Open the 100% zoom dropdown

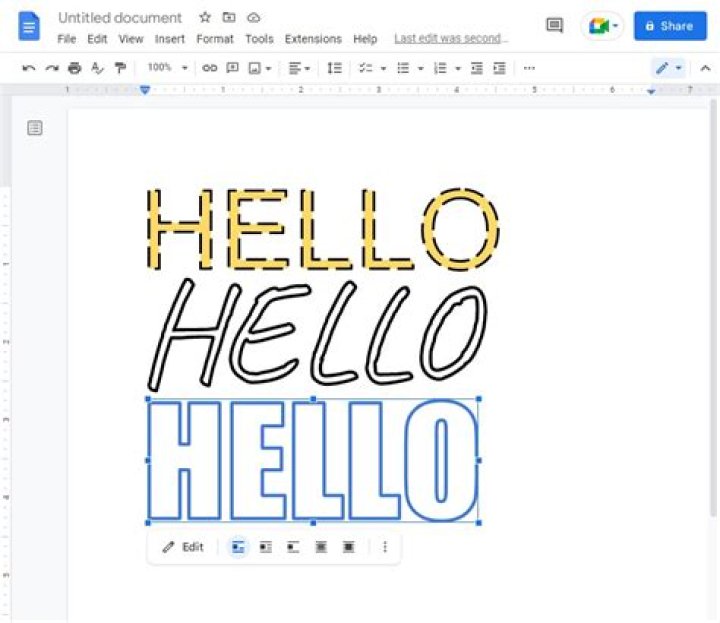(167, 68)
